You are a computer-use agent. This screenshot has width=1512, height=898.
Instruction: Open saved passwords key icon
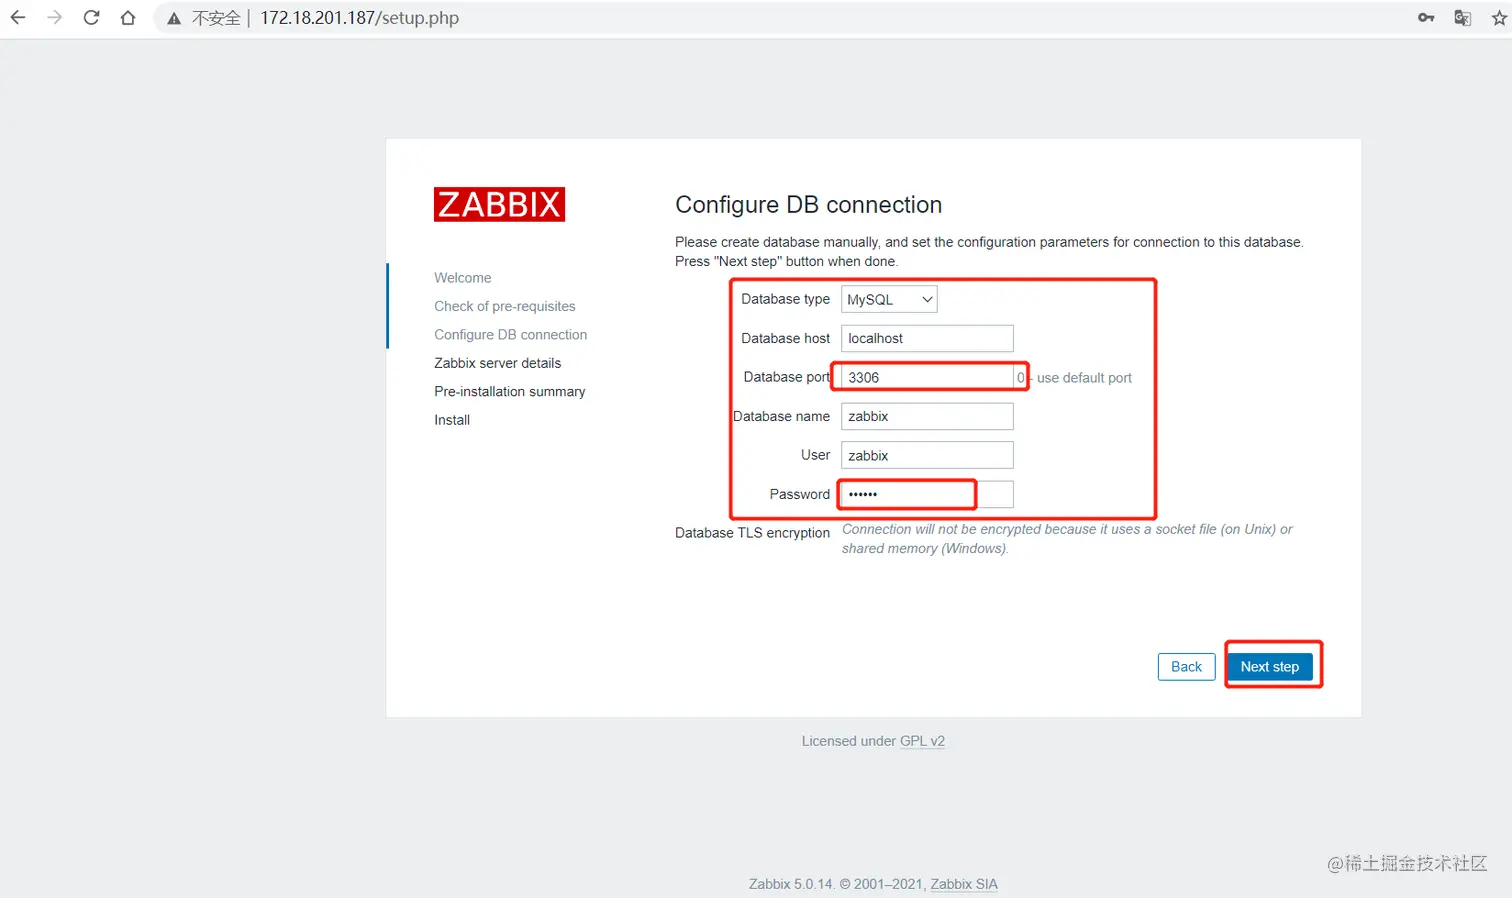(x=1426, y=18)
